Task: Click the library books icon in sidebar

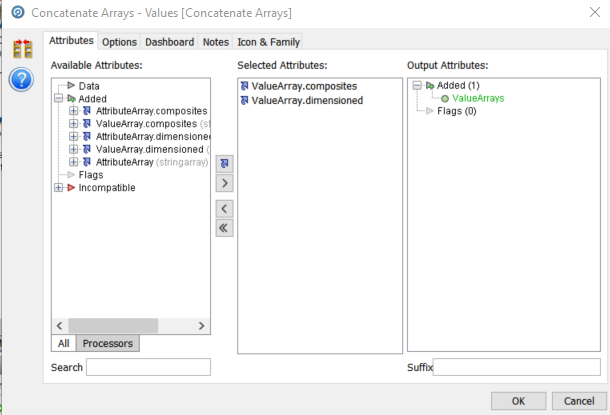Action: coord(22,49)
